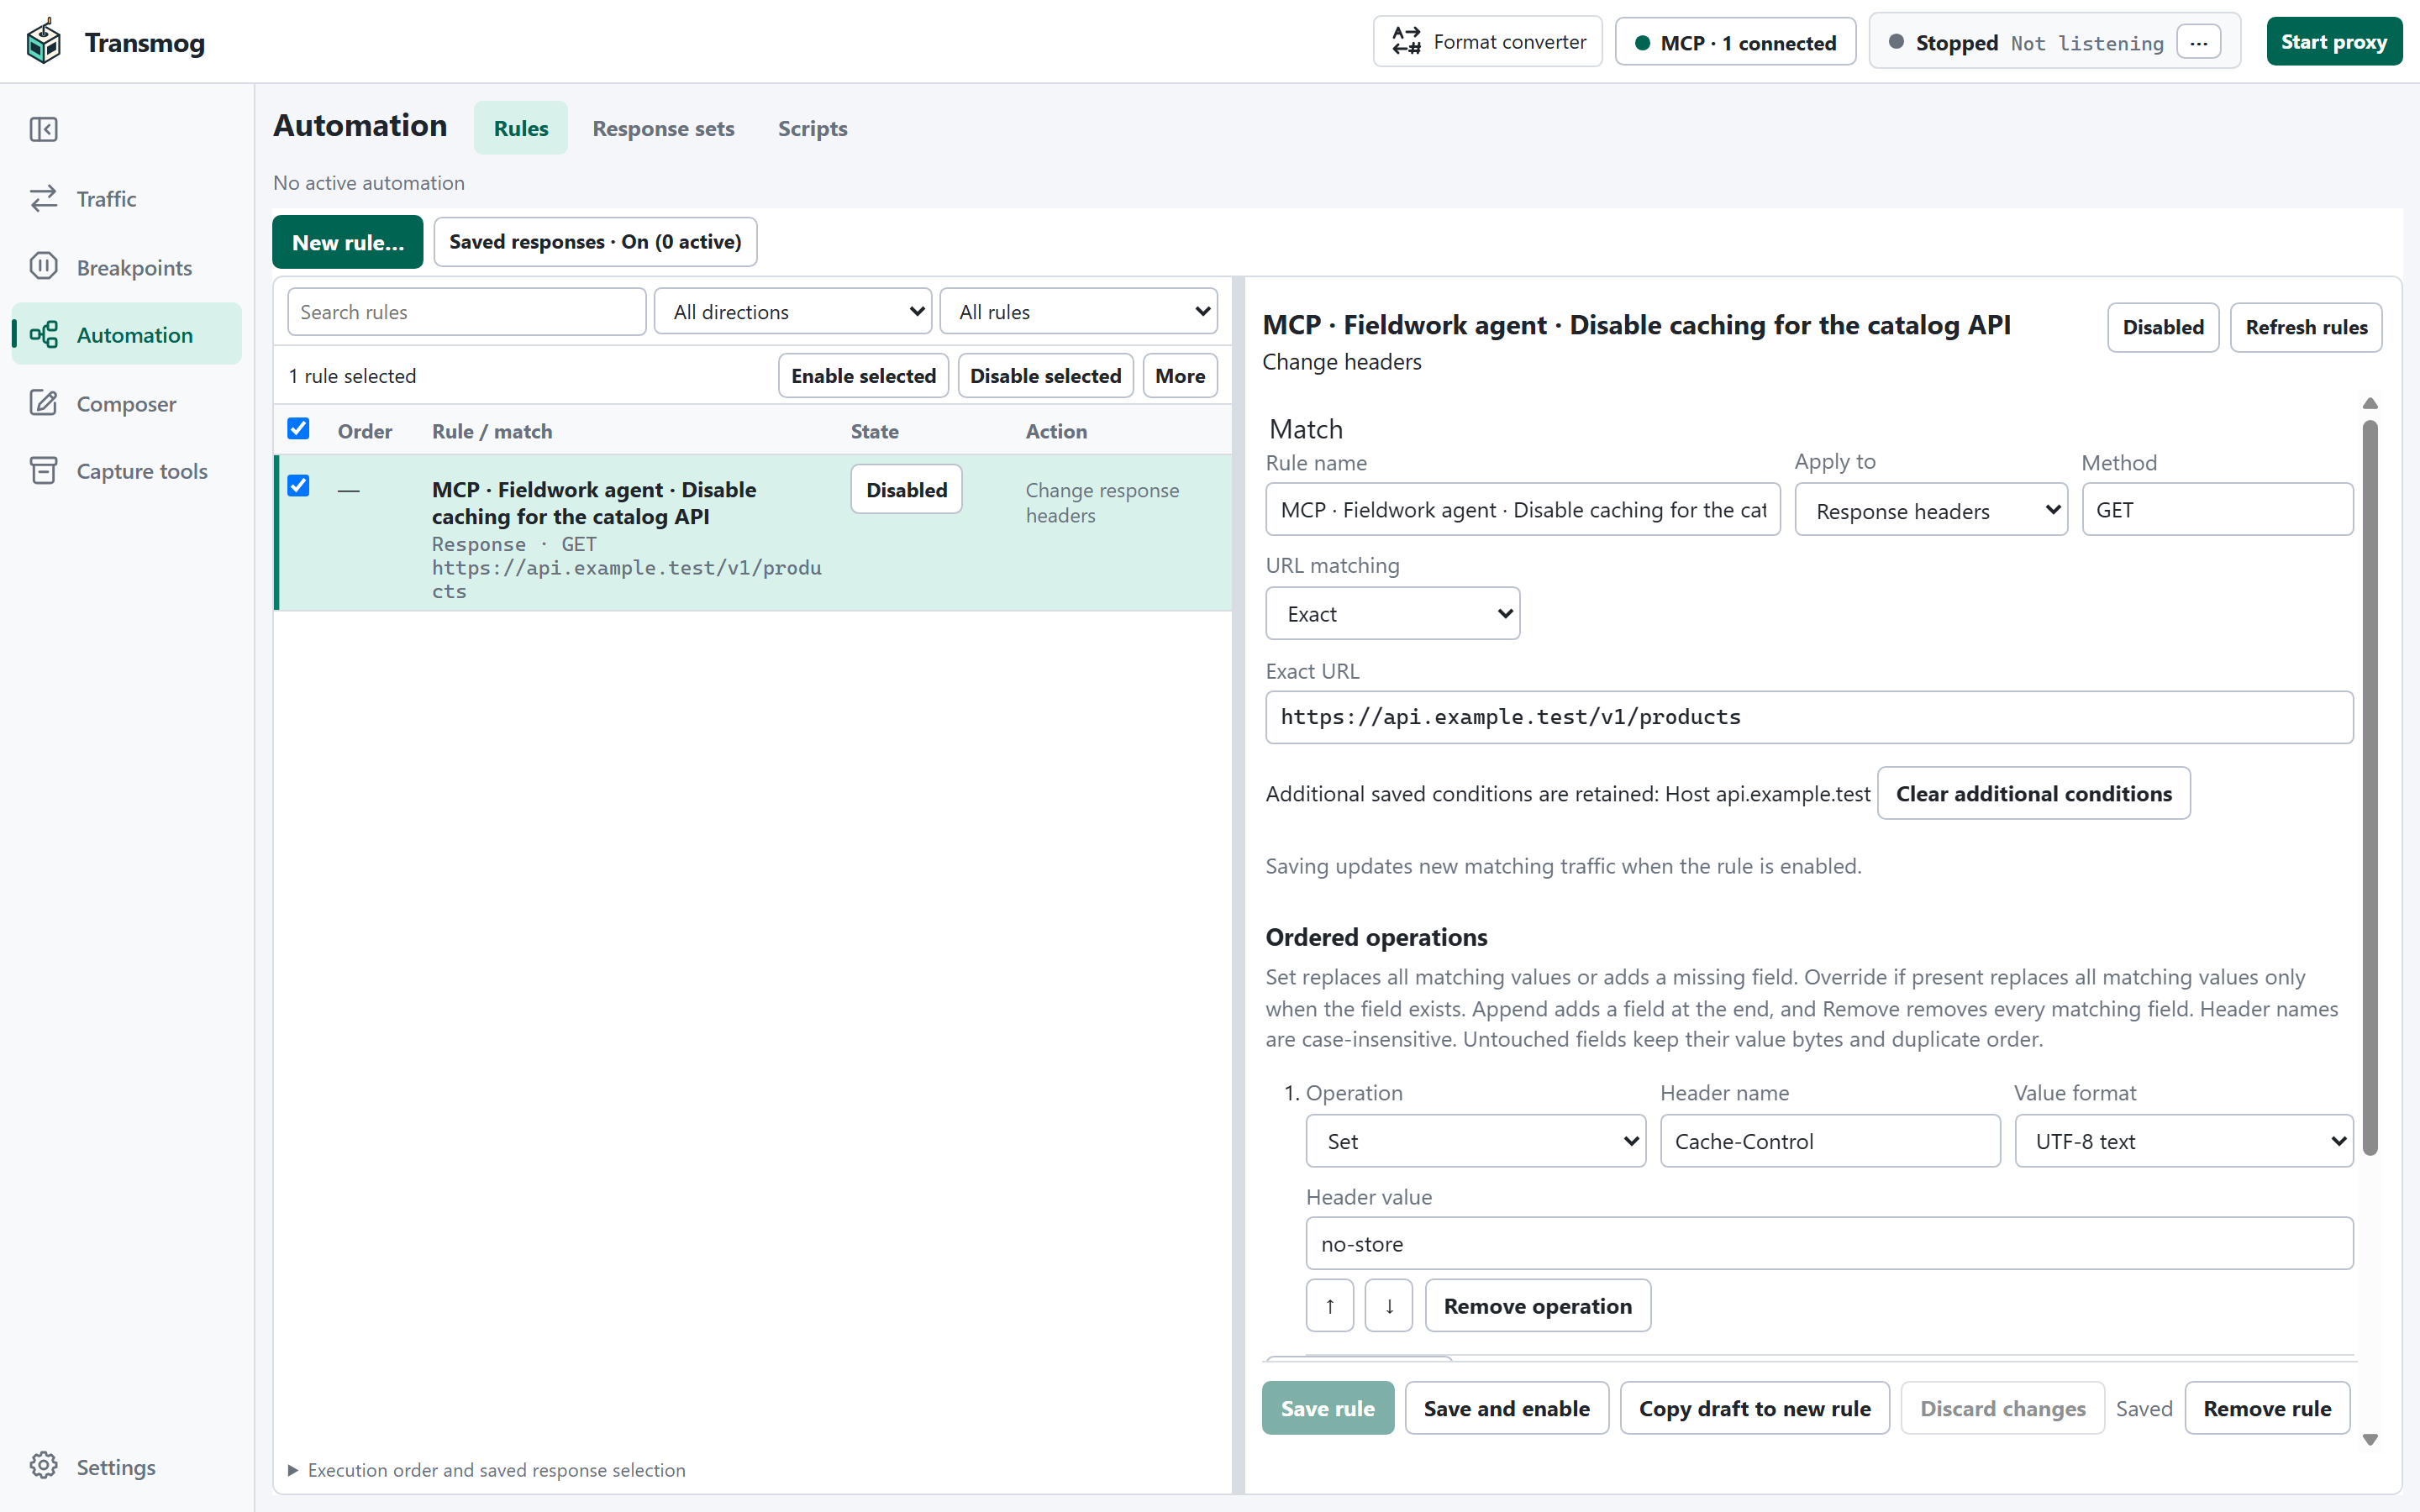The width and height of the screenshot is (2420, 1512).
Task: Open the Apply to Response headers dropdown
Action: click(1930, 510)
